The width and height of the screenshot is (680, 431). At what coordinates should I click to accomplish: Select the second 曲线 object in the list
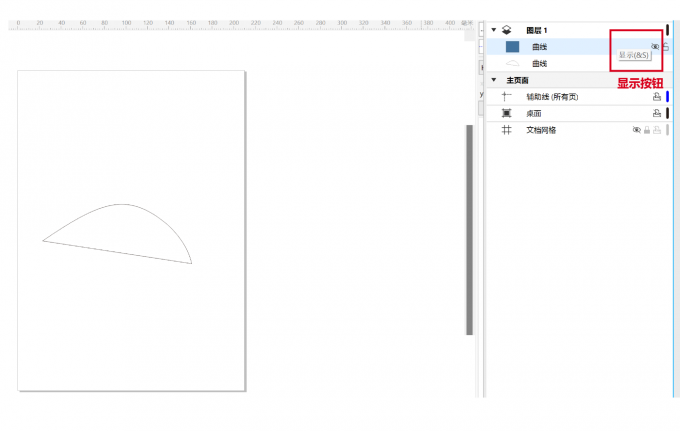(537, 63)
